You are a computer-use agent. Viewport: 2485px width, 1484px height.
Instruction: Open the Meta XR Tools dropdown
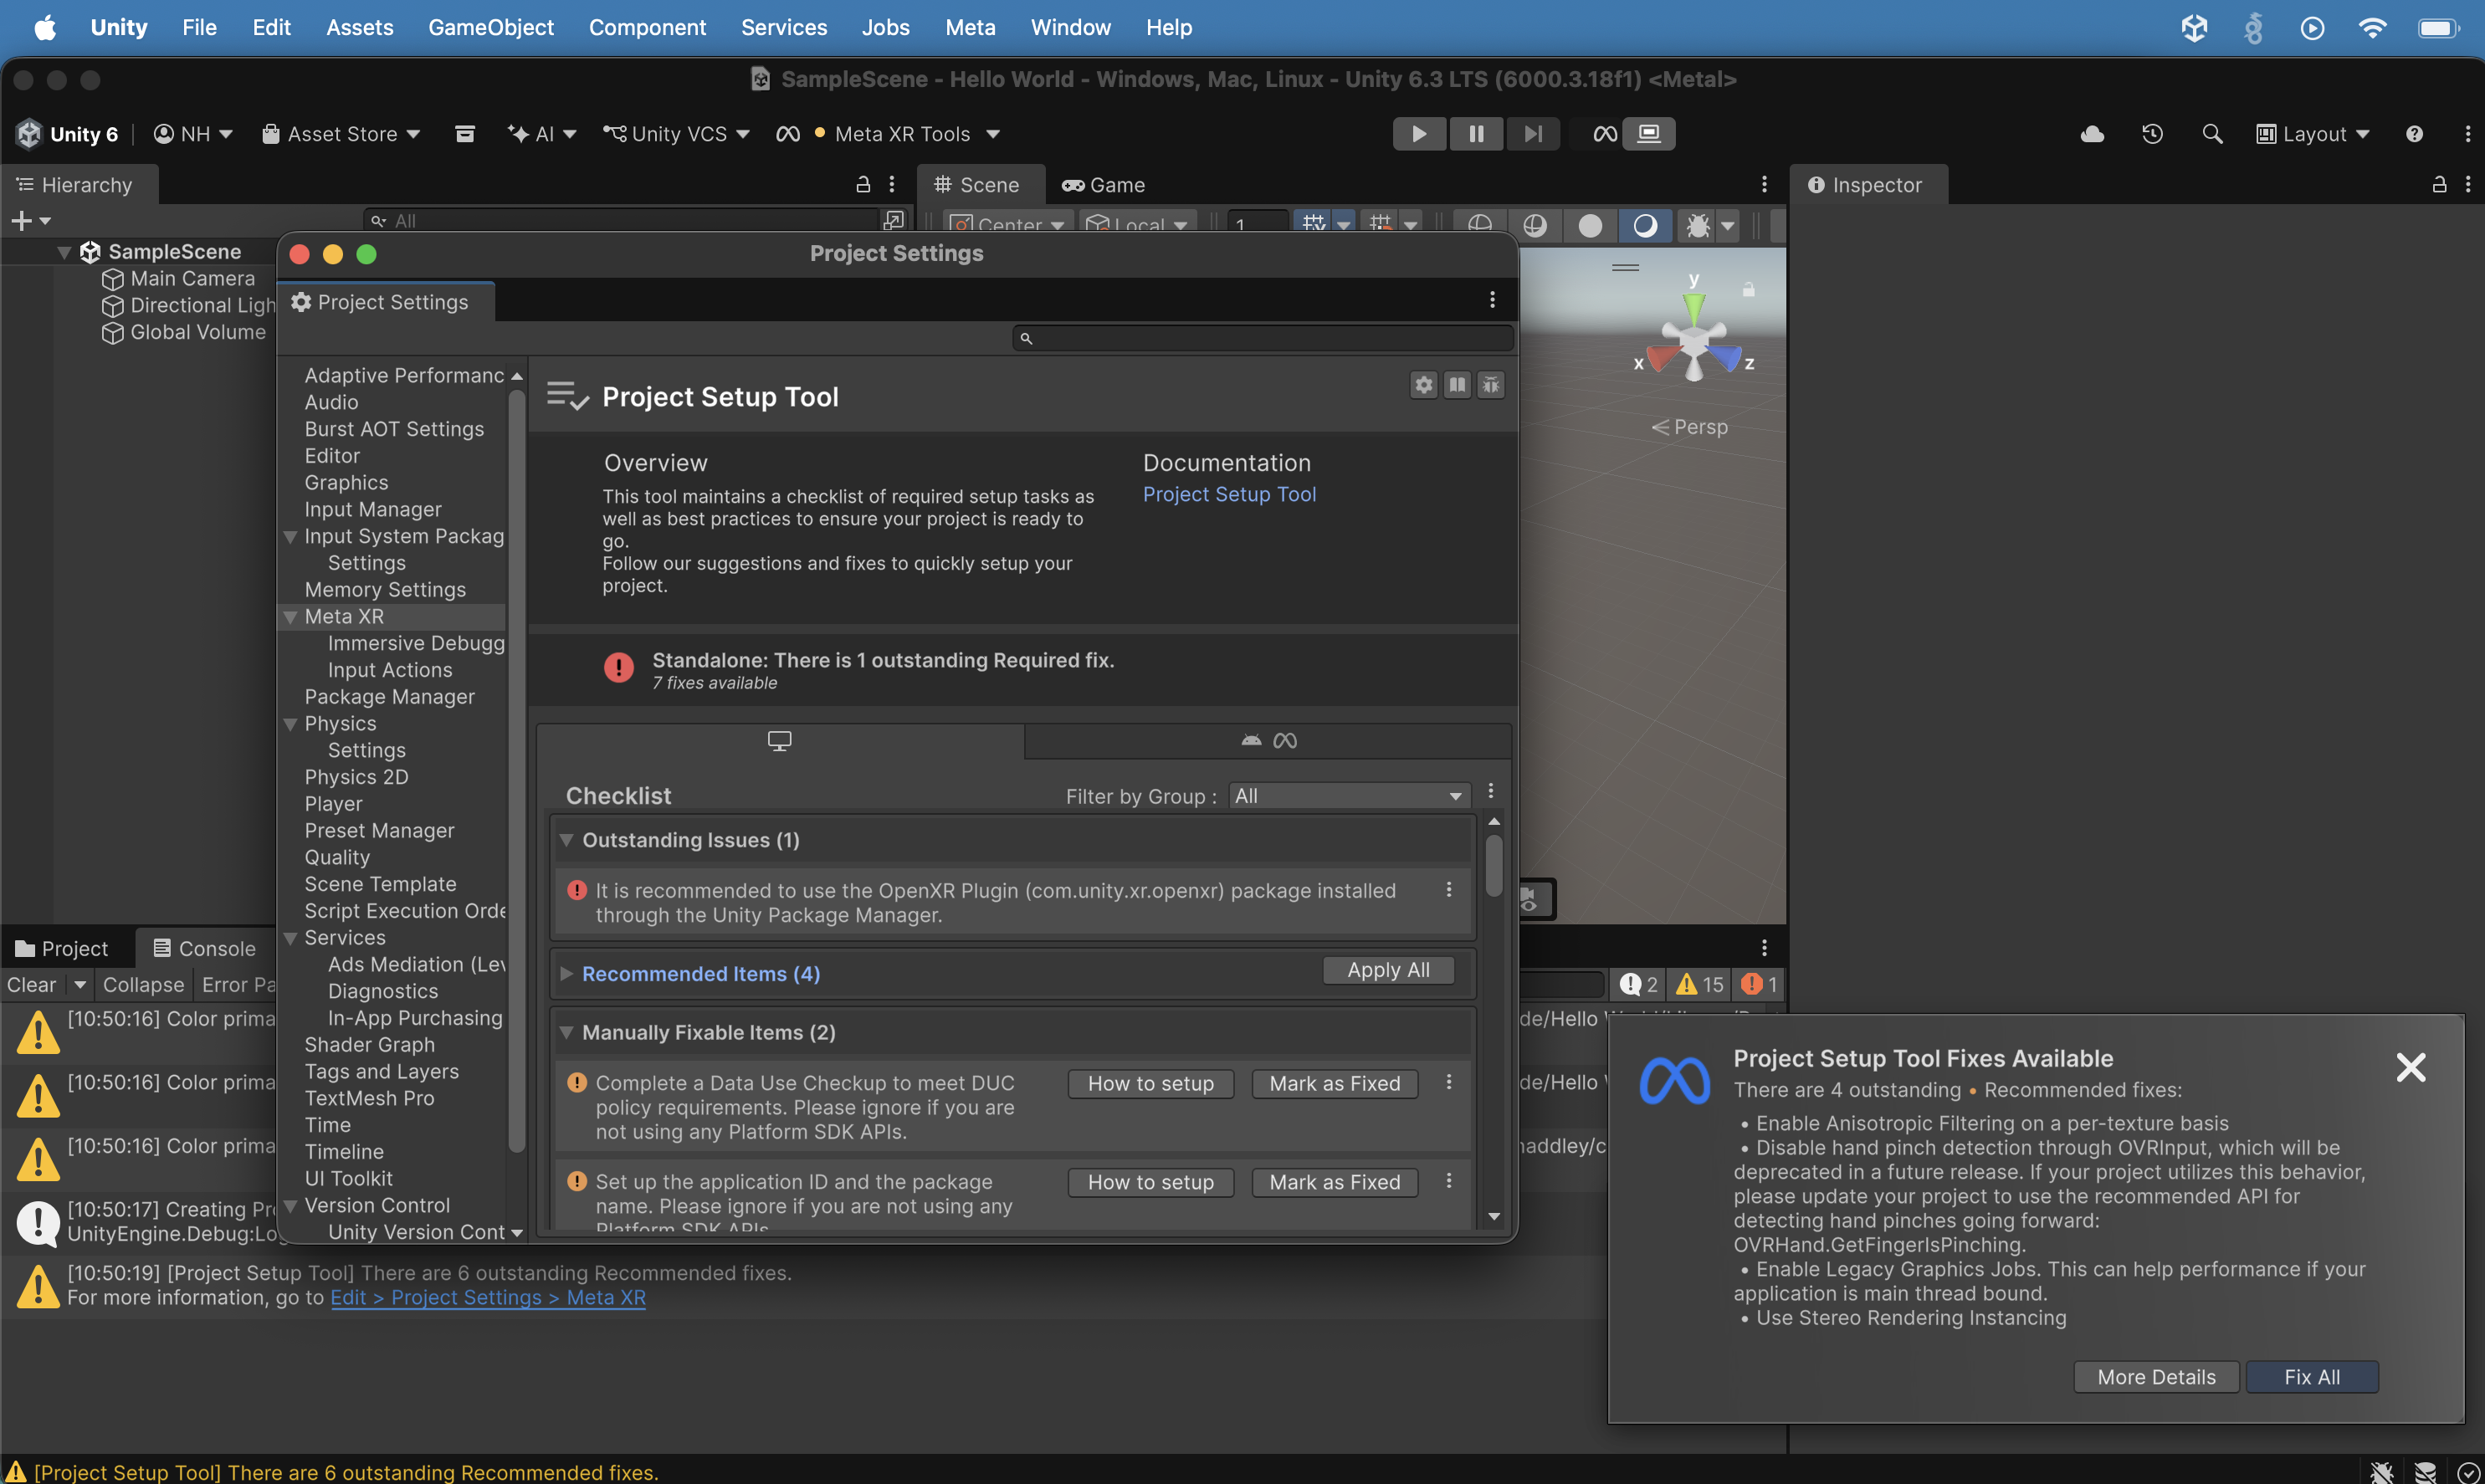pos(888,134)
